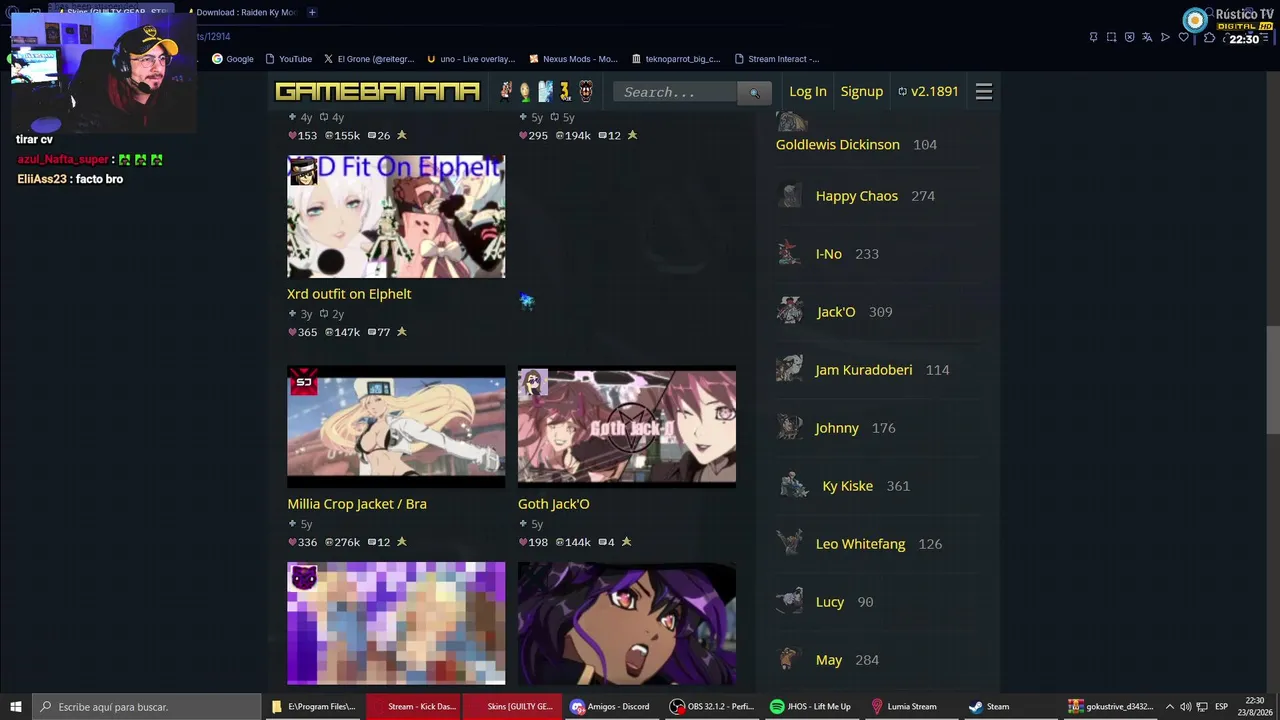Open the May character icon
The height and width of the screenshot is (720, 1280).
(x=790, y=660)
